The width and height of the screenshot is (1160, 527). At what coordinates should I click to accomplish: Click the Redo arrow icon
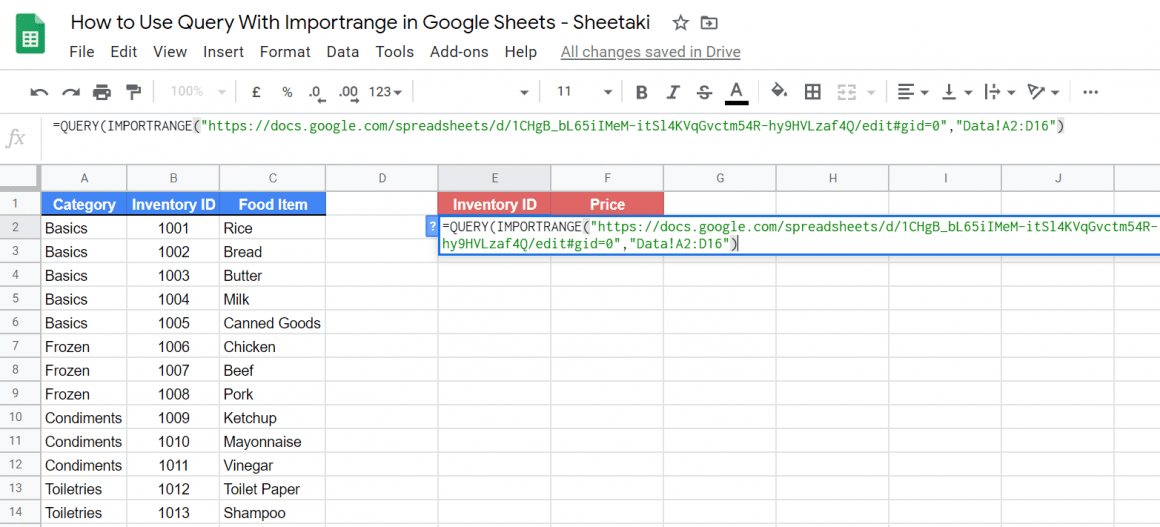(x=70, y=93)
